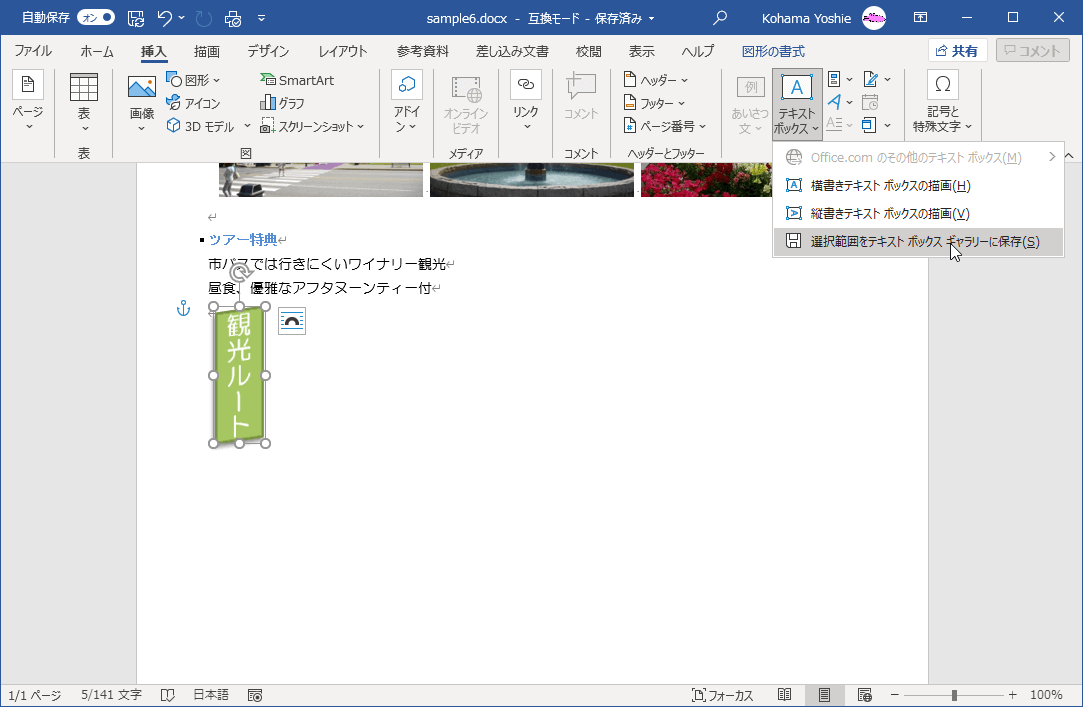Toggle the AutoSave (自動保存) switch
The height and width of the screenshot is (707, 1083).
click(x=96, y=18)
